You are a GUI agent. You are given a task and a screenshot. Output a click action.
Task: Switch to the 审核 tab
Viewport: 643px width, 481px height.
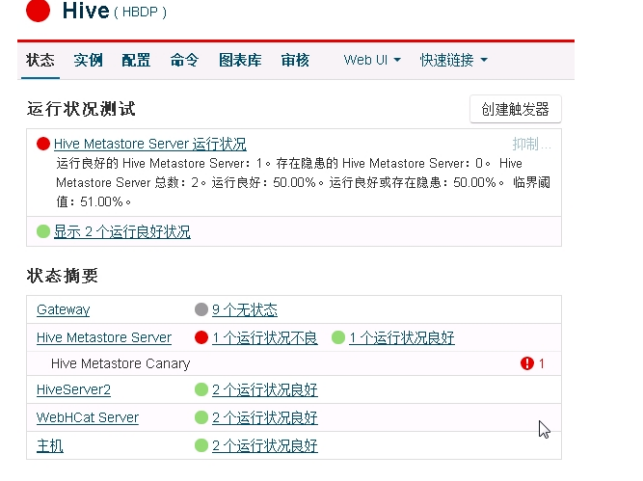point(295,60)
